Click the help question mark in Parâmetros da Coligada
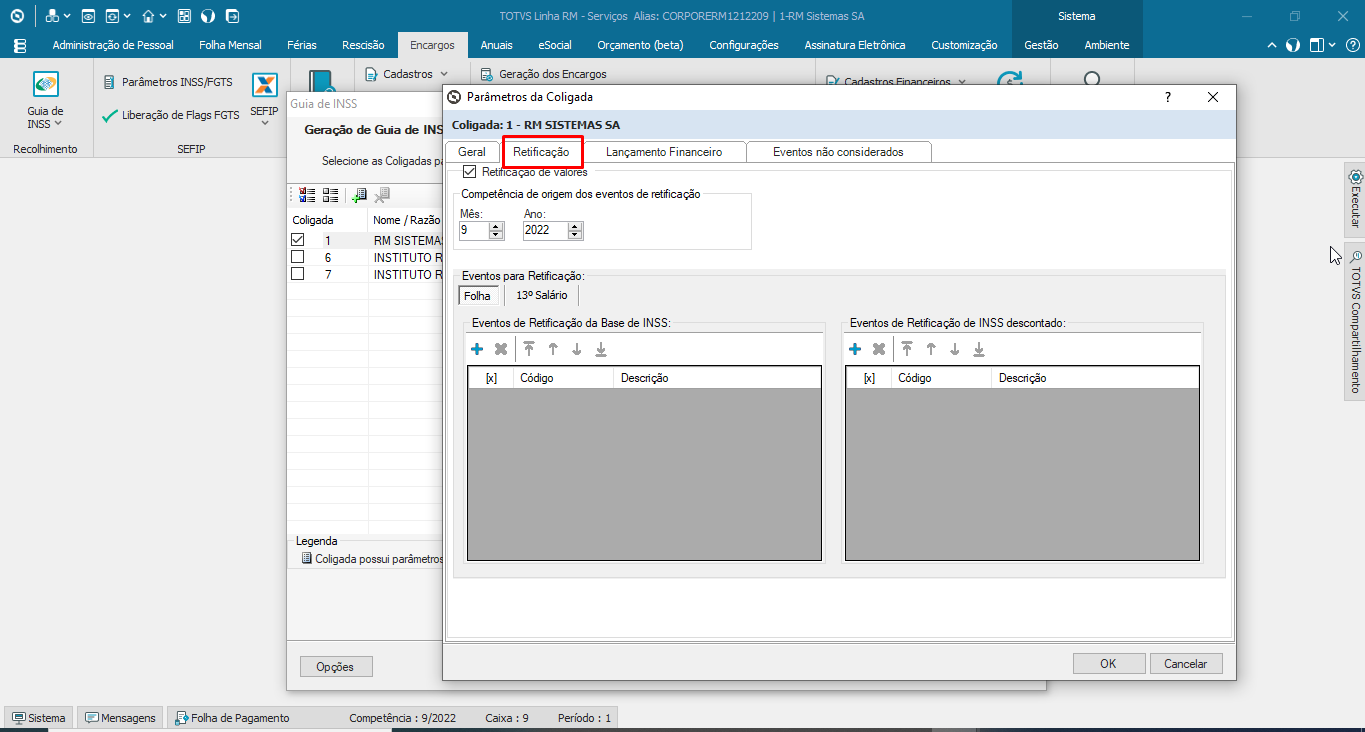 [1168, 97]
